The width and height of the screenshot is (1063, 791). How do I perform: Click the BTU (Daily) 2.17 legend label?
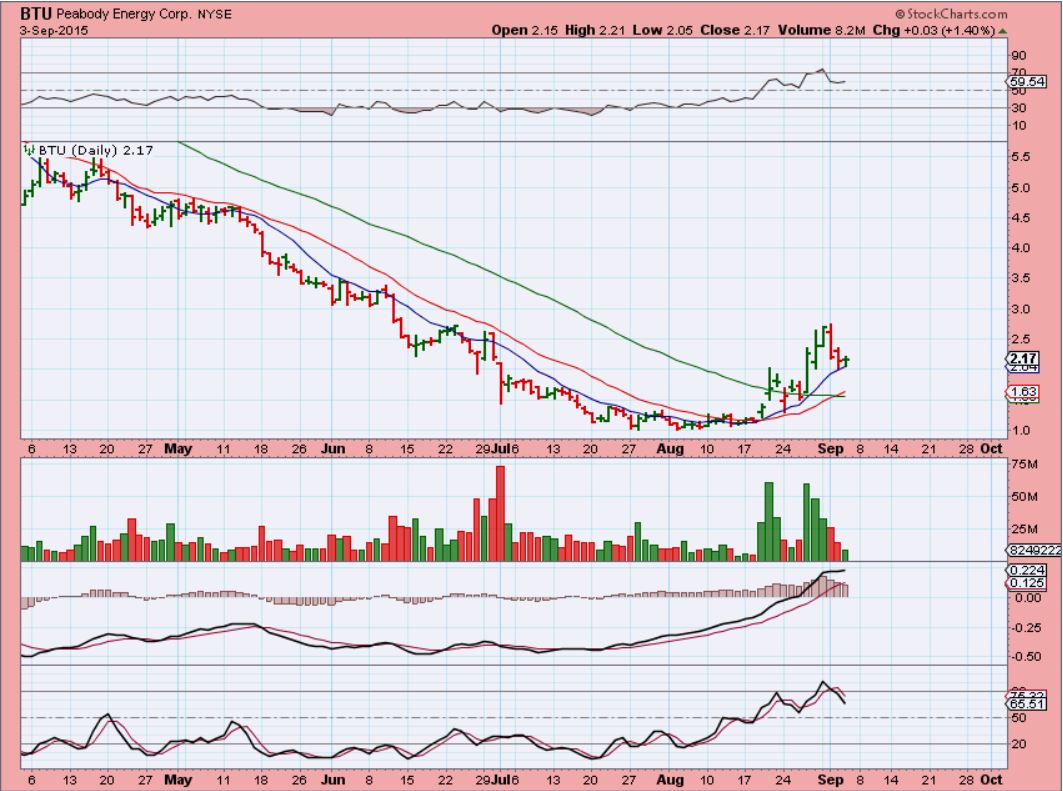[x=96, y=150]
